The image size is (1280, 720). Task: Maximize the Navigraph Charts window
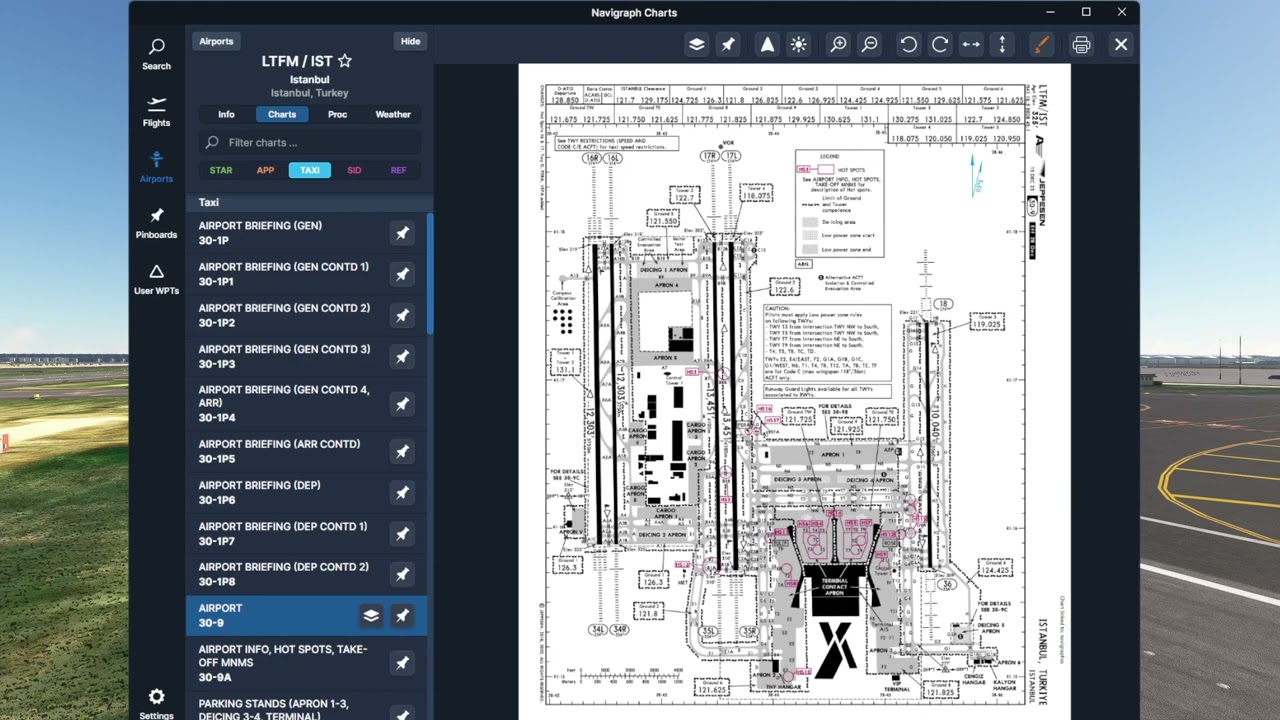click(x=1086, y=12)
